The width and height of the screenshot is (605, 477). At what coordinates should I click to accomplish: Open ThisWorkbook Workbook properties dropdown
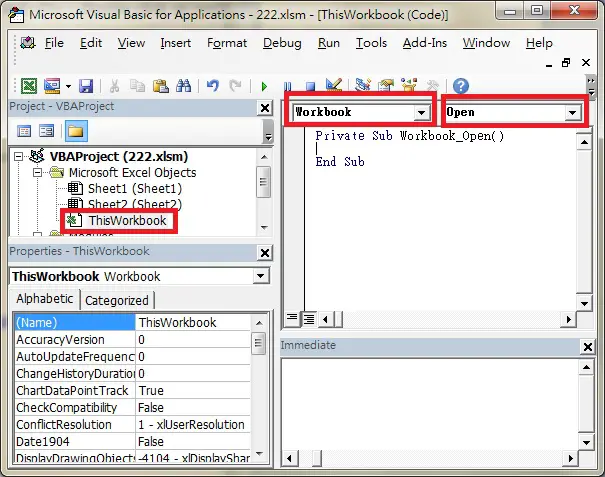[x=260, y=276]
